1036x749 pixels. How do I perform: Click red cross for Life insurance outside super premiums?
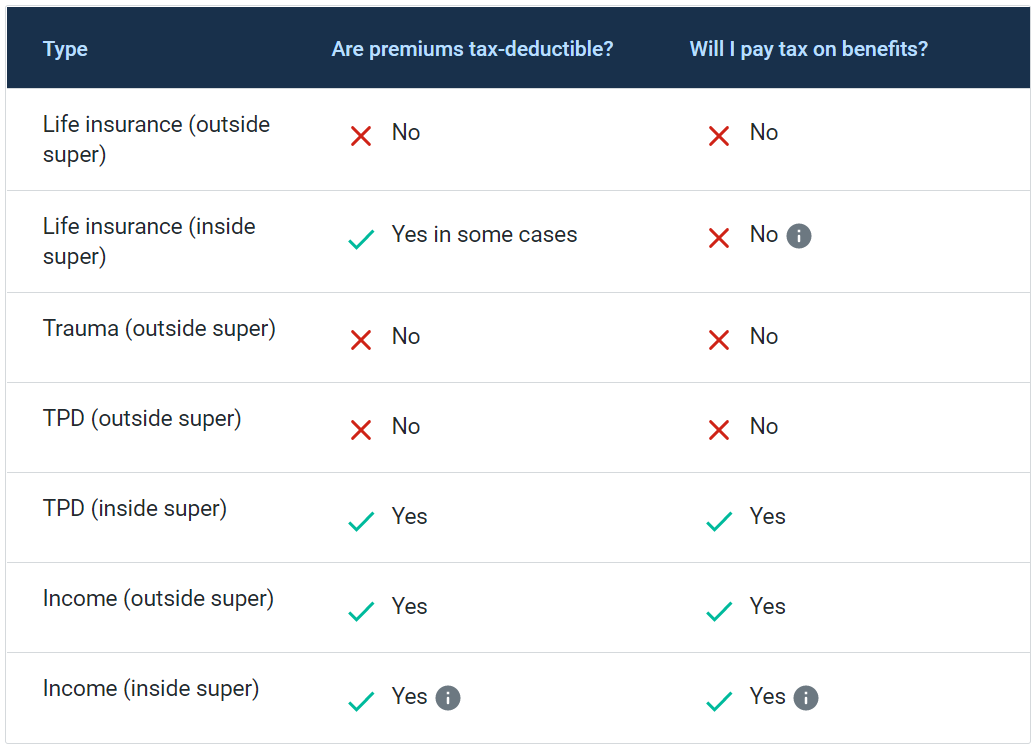(361, 136)
